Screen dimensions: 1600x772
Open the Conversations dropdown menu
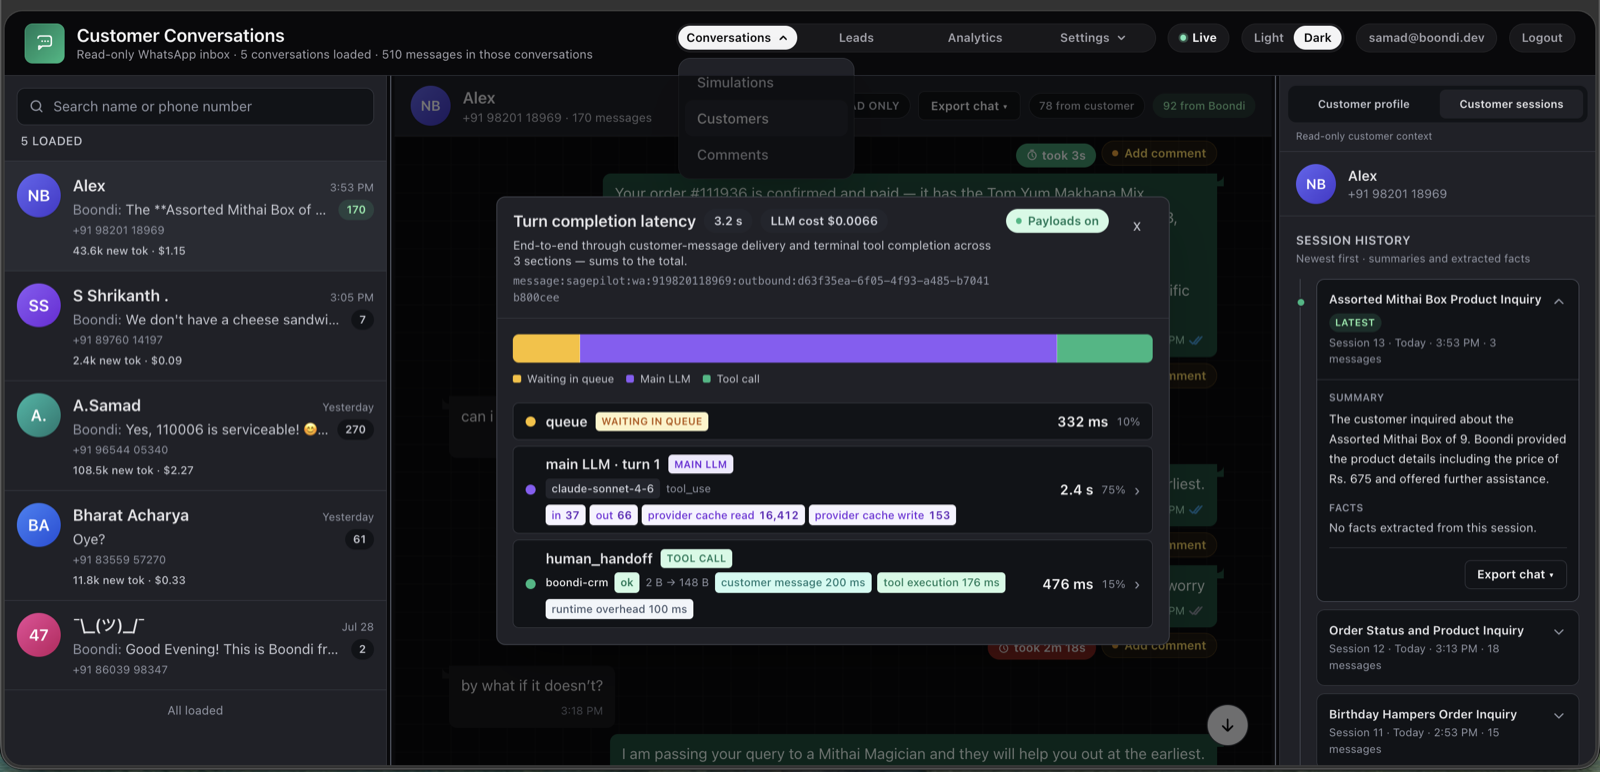click(x=737, y=38)
